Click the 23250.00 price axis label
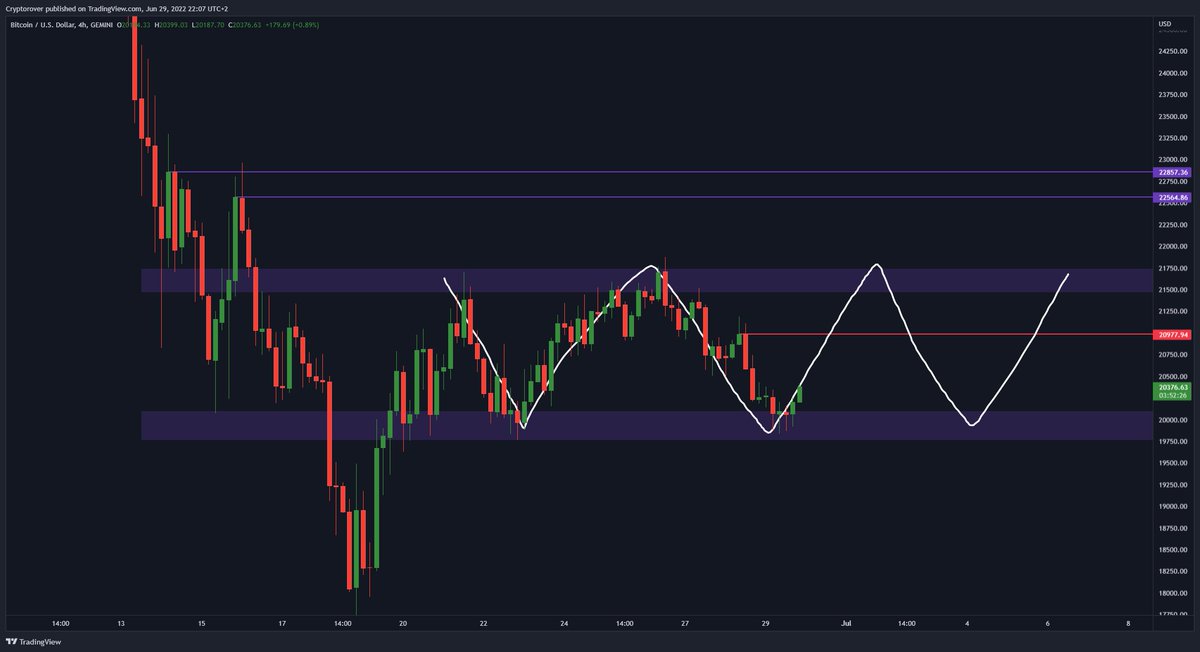This screenshot has width=1200, height=652. [x=1172, y=138]
